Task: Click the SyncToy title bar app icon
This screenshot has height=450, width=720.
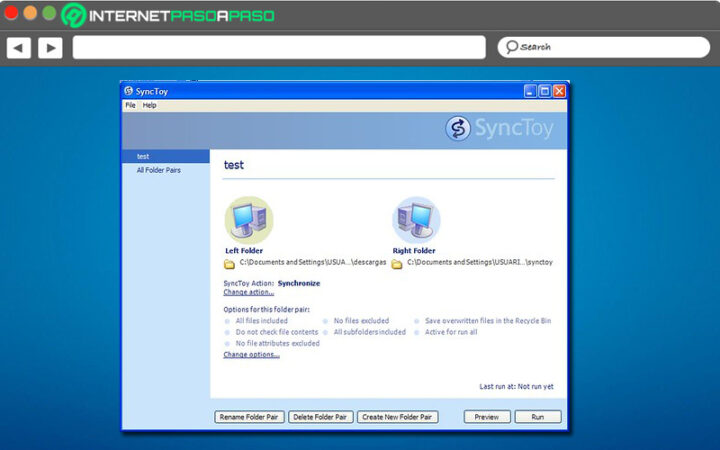Action: coord(129,91)
